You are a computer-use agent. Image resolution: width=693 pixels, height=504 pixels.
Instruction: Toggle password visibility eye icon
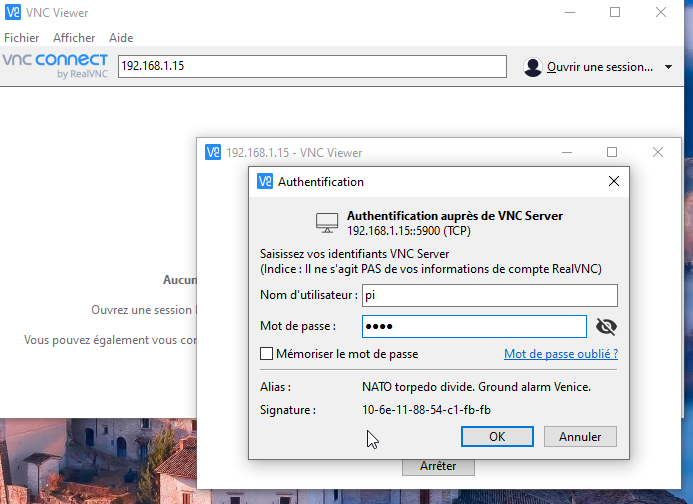(606, 327)
